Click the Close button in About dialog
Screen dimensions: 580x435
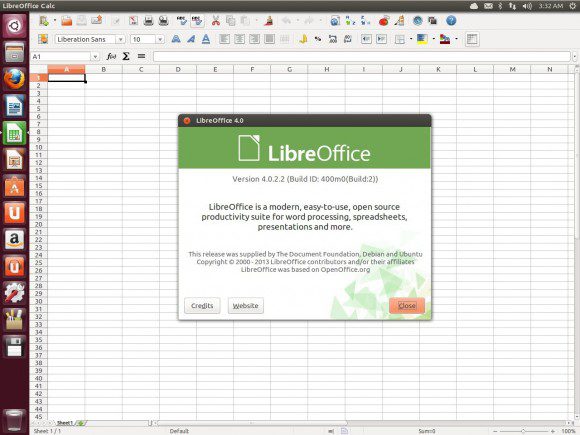(407, 306)
